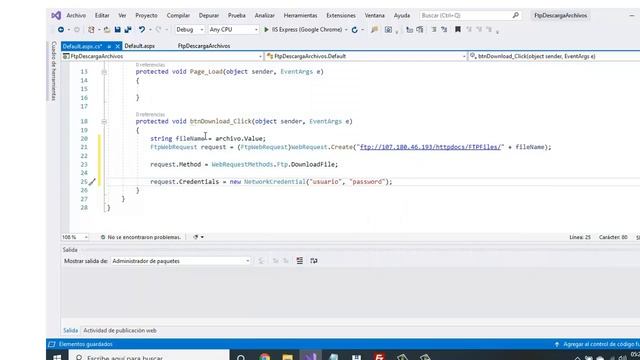Open File Explorer from the taskbar
The image size is (640, 360).
click(287, 357)
